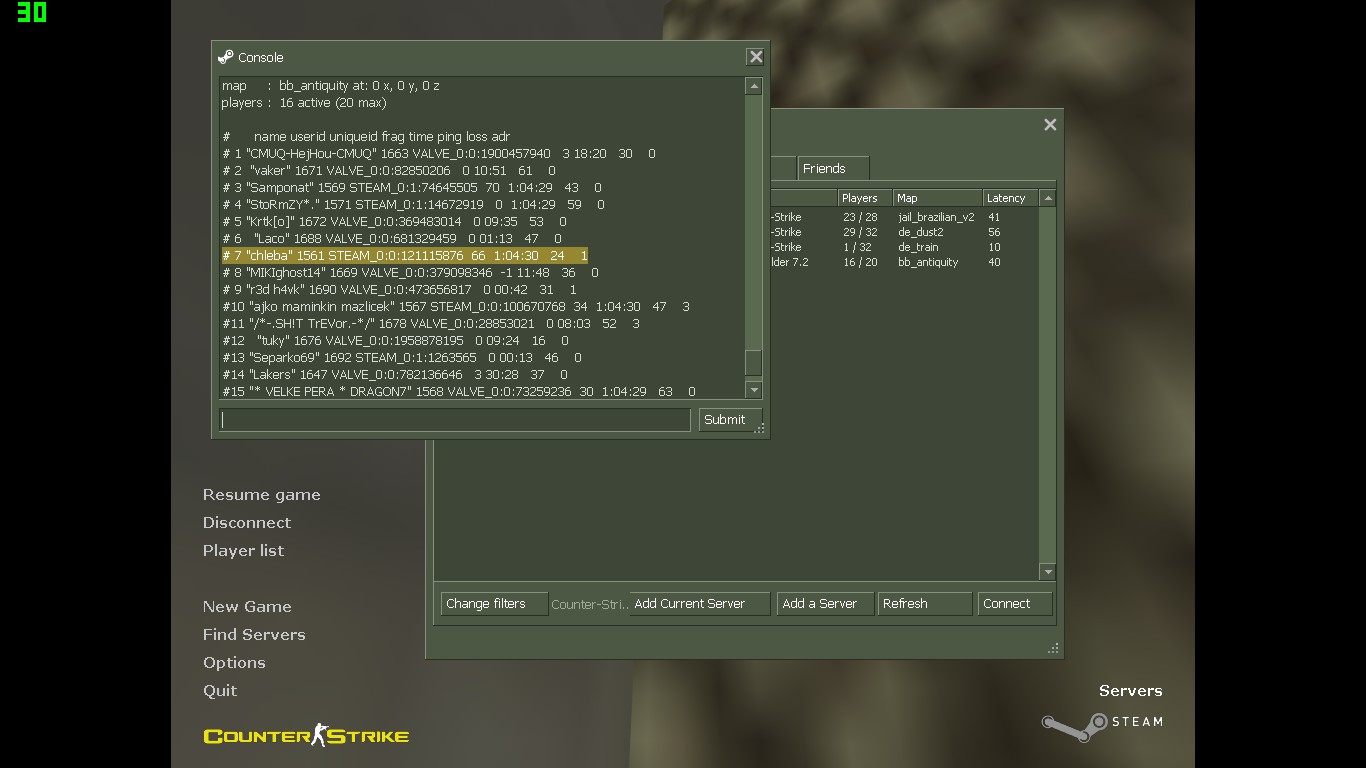This screenshot has height=768, width=1366.
Task: Click the console scrollbar thumb
Action: (x=754, y=362)
